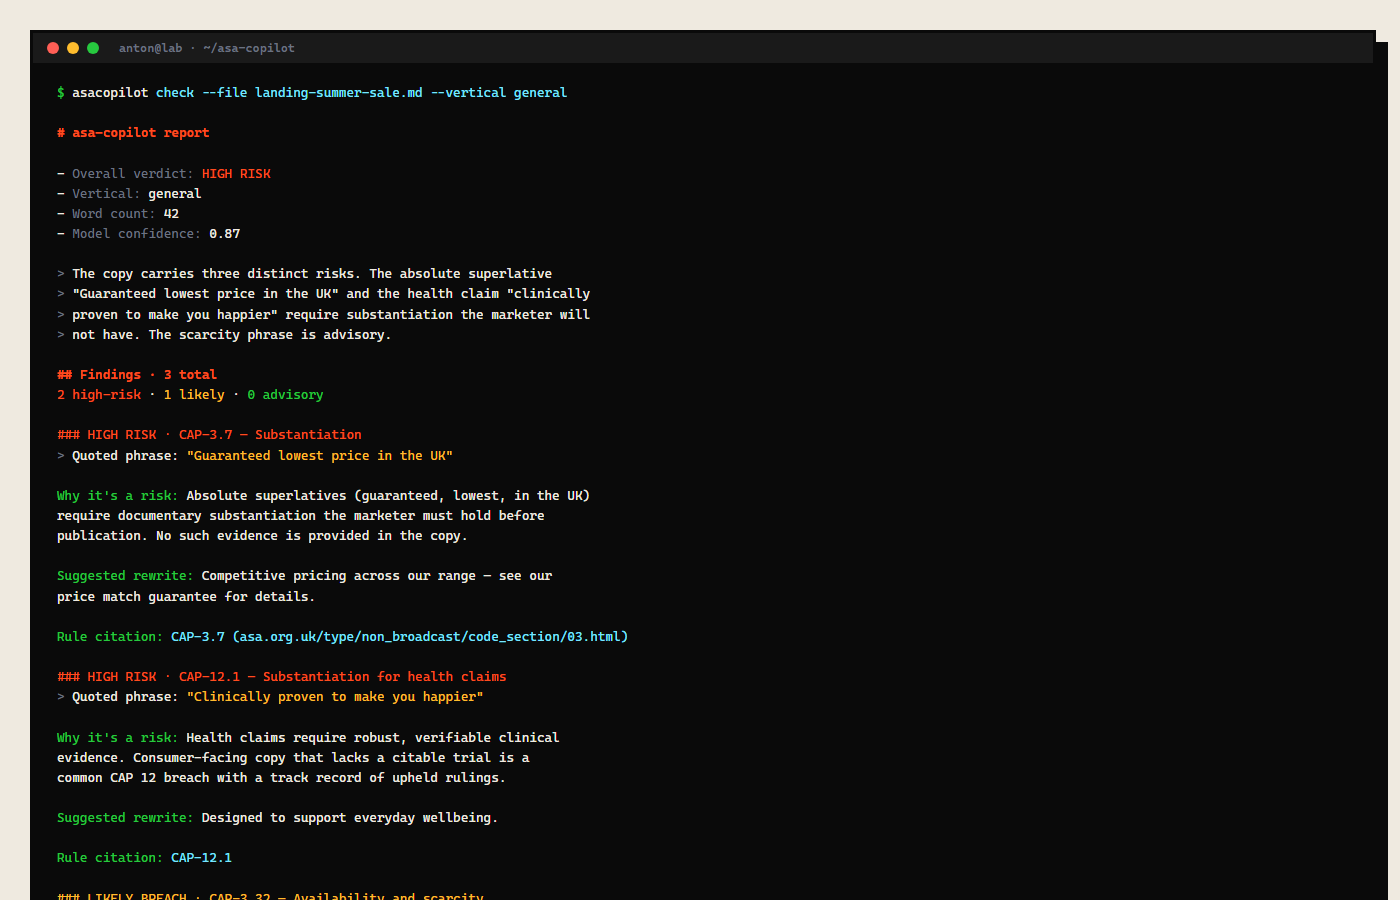The width and height of the screenshot is (1400, 900).
Task: Click the '# asa-copilot report' heading
Action: pyautogui.click(x=133, y=133)
